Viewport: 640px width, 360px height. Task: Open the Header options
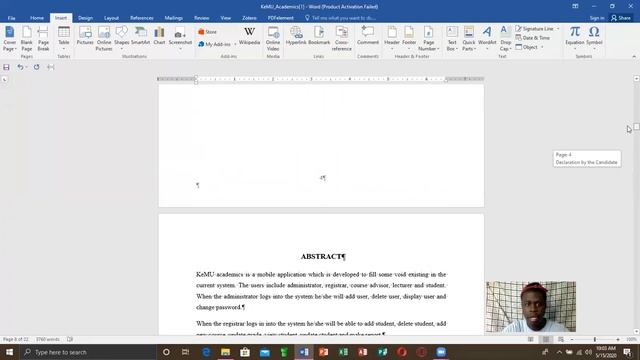(392, 39)
